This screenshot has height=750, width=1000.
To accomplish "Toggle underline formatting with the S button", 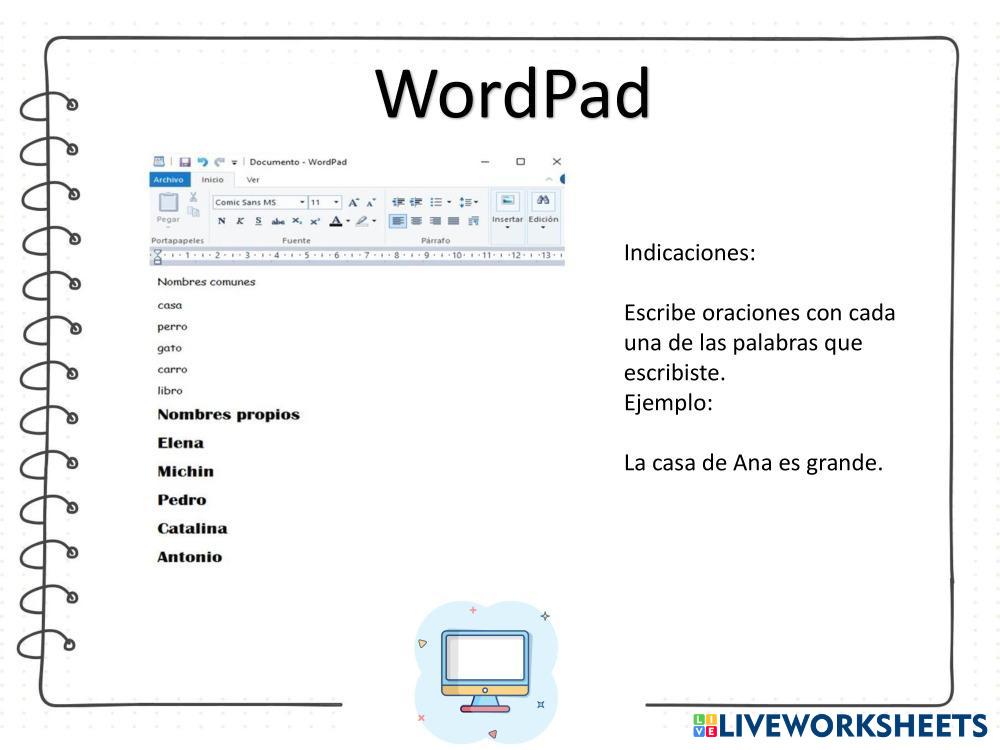I will pos(258,221).
